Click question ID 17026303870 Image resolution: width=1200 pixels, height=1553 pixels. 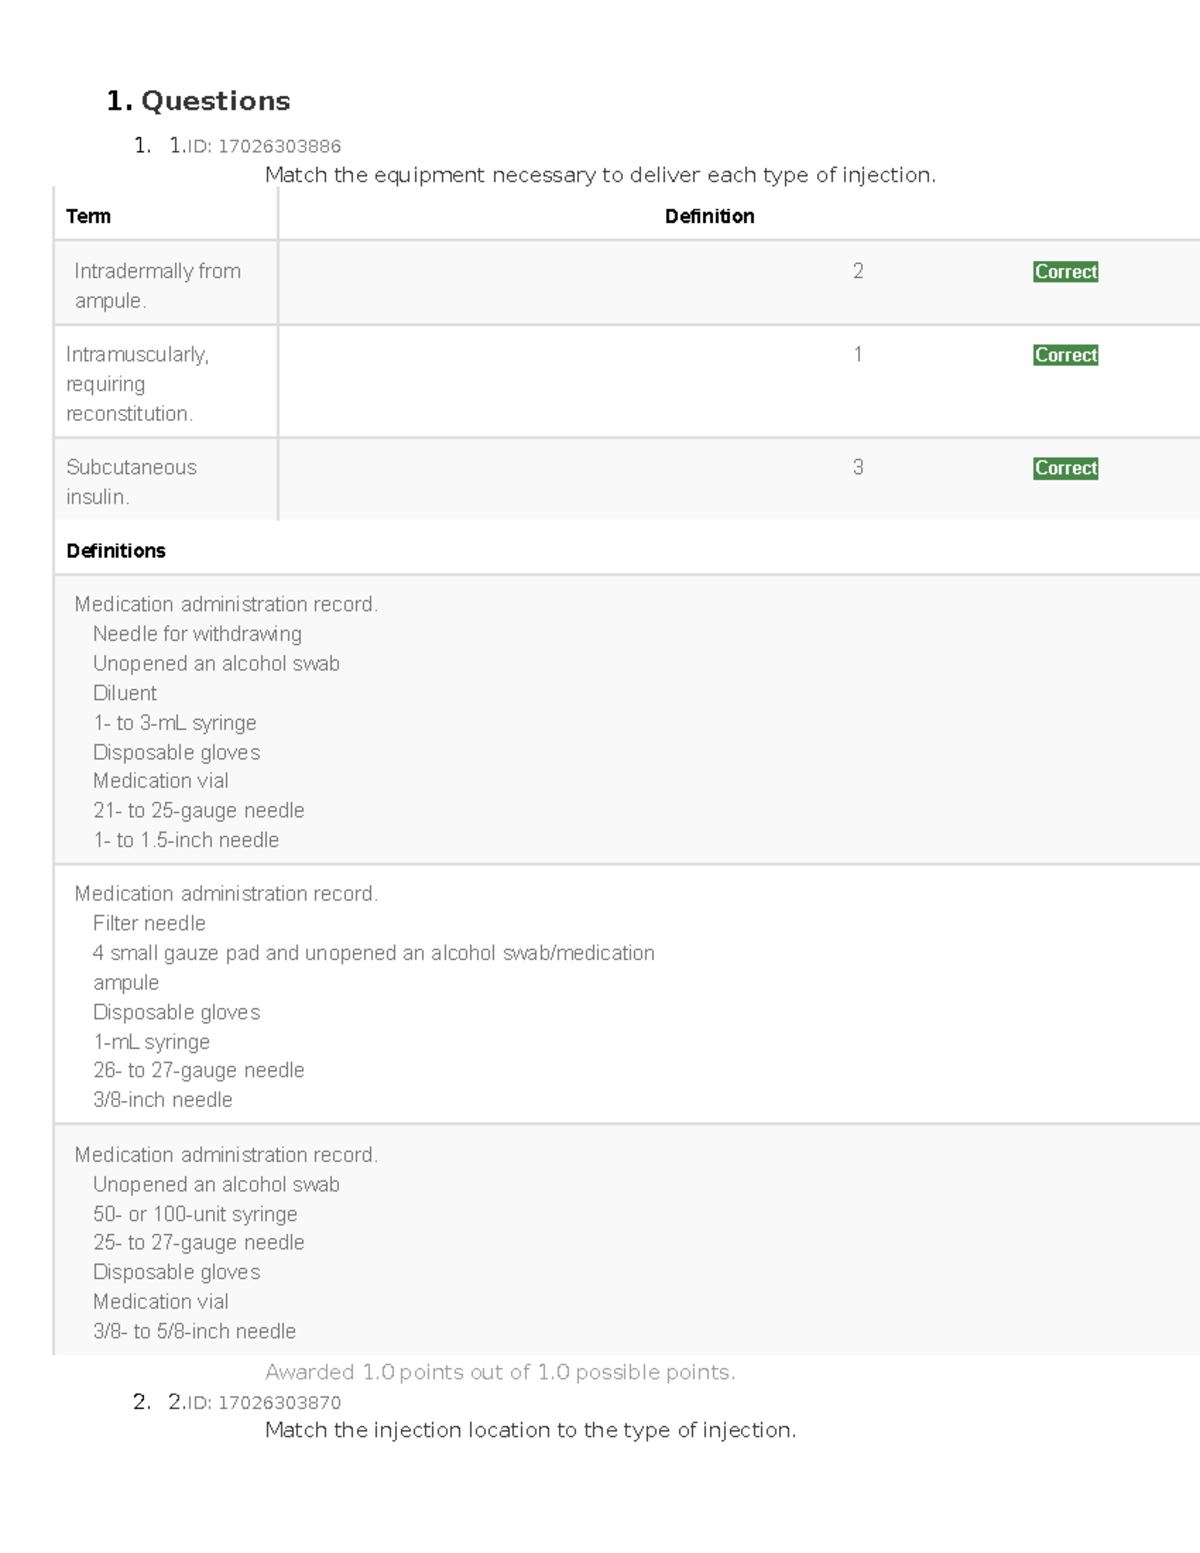pos(264,1402)
